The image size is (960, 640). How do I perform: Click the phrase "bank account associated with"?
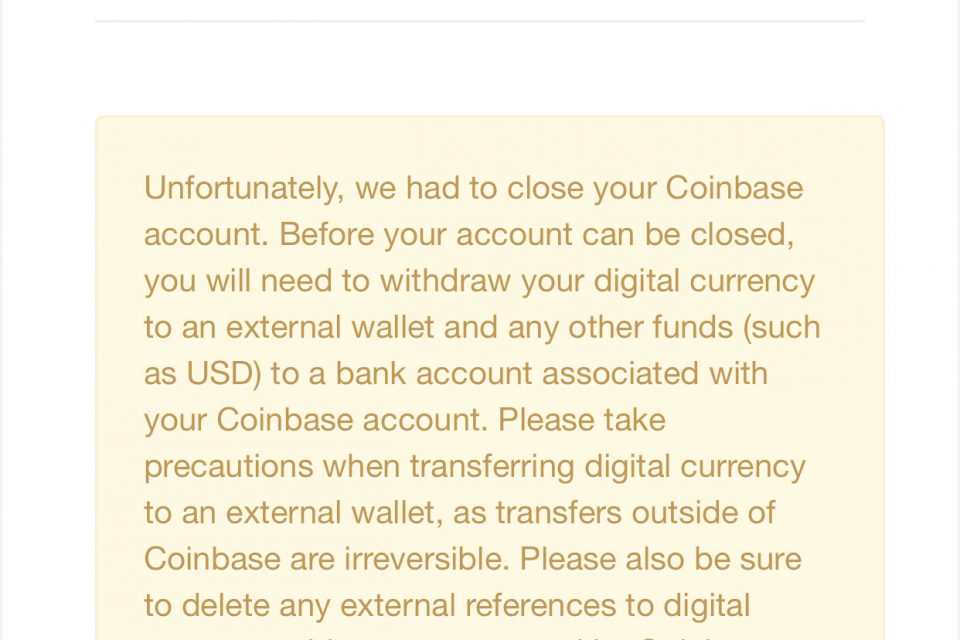[551, 374]
